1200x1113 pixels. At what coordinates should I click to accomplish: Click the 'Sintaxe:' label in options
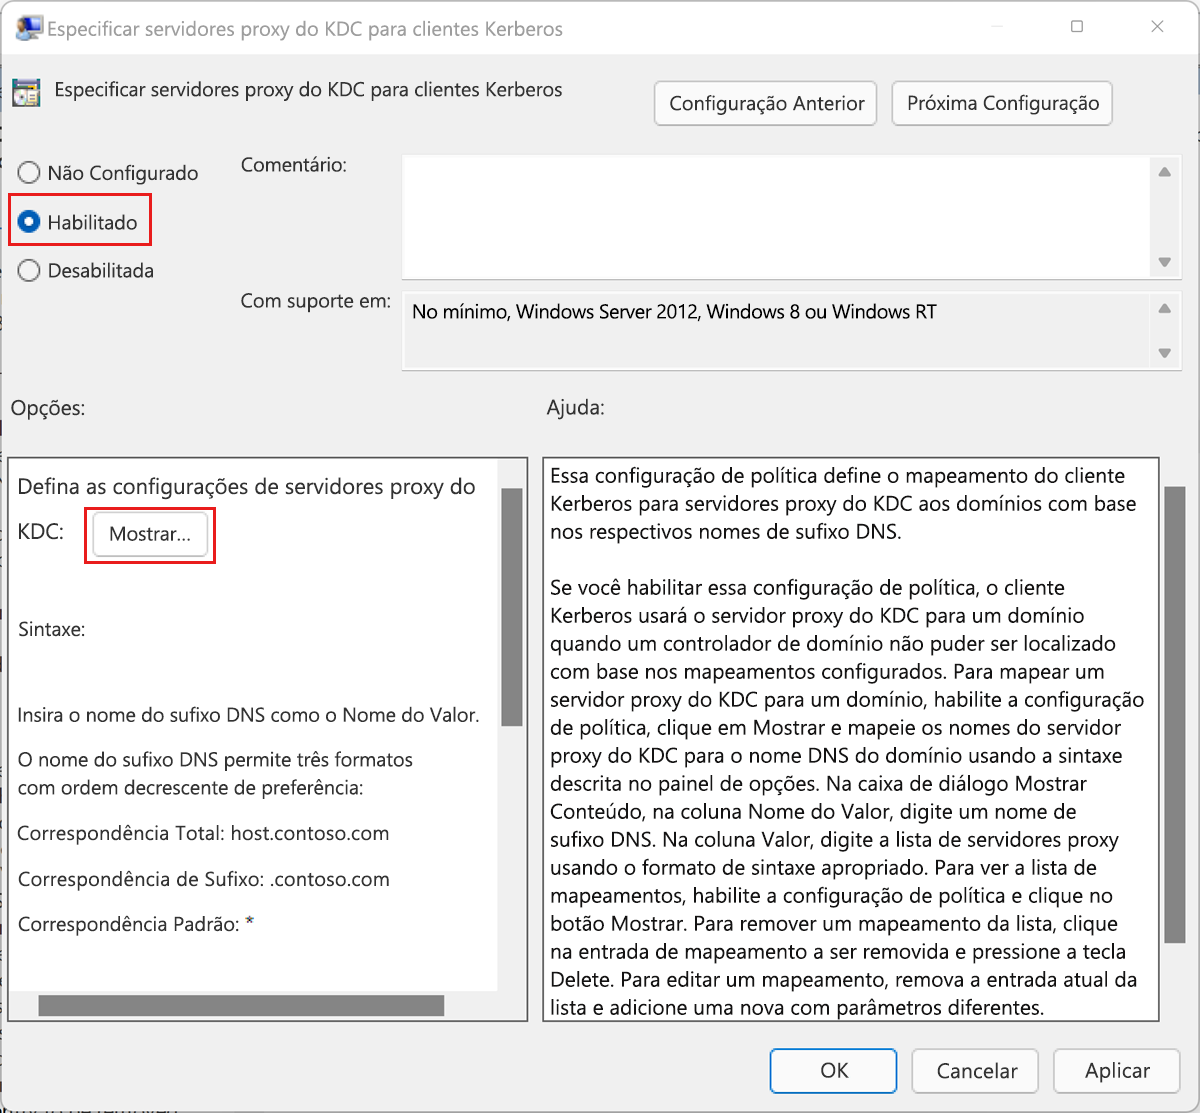(51, 630)
